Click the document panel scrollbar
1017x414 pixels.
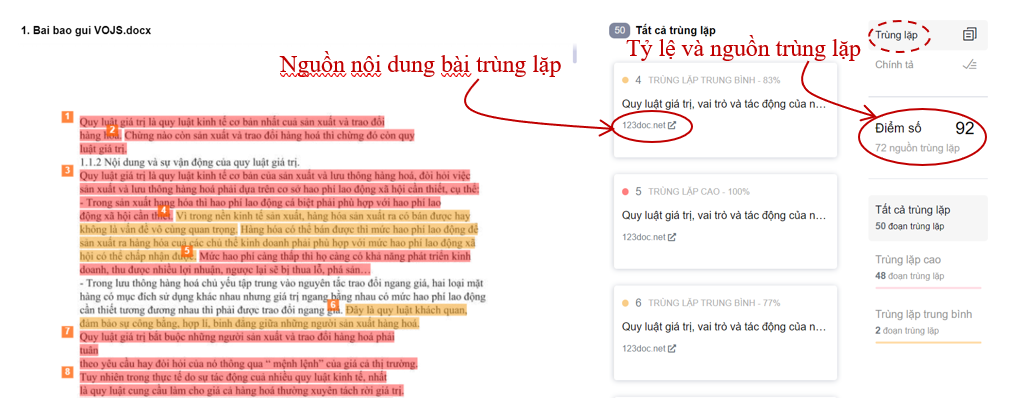pos(574,53)
